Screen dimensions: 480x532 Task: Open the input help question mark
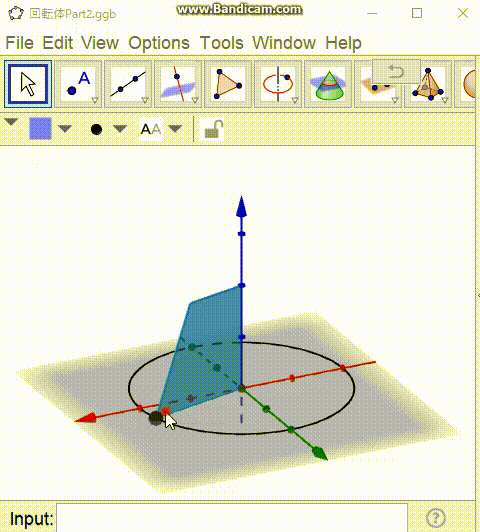[x=436, y=518]
